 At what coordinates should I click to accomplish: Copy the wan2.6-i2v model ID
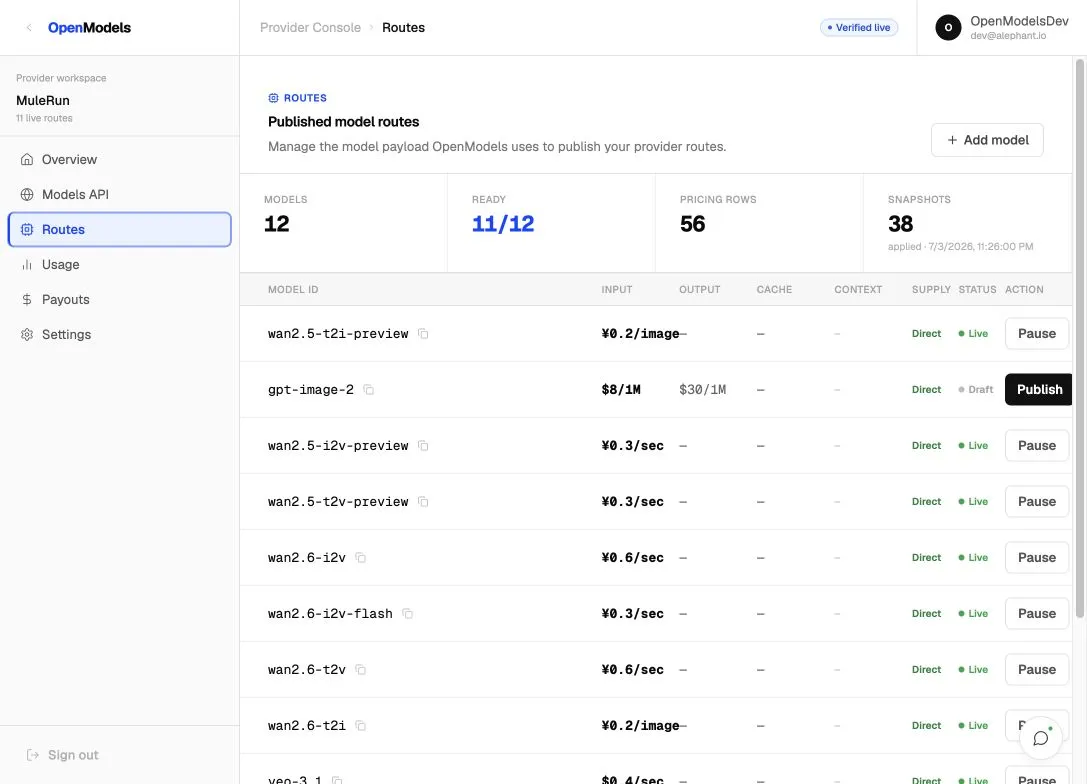pyautogui.click(x=360, y=557)
